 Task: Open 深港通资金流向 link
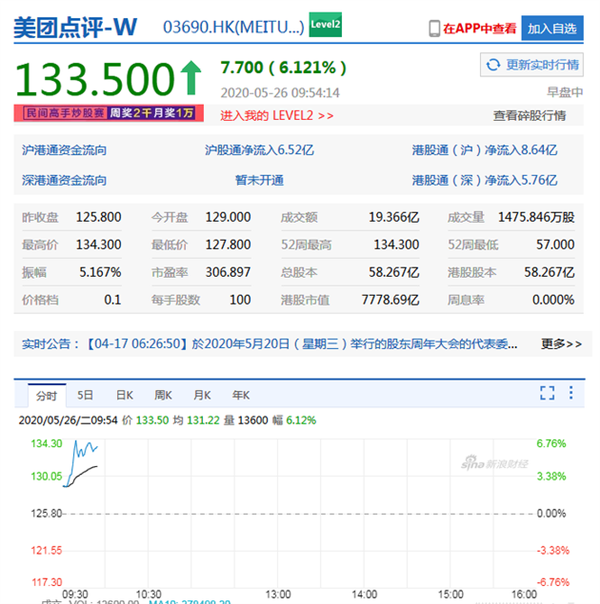64,180
